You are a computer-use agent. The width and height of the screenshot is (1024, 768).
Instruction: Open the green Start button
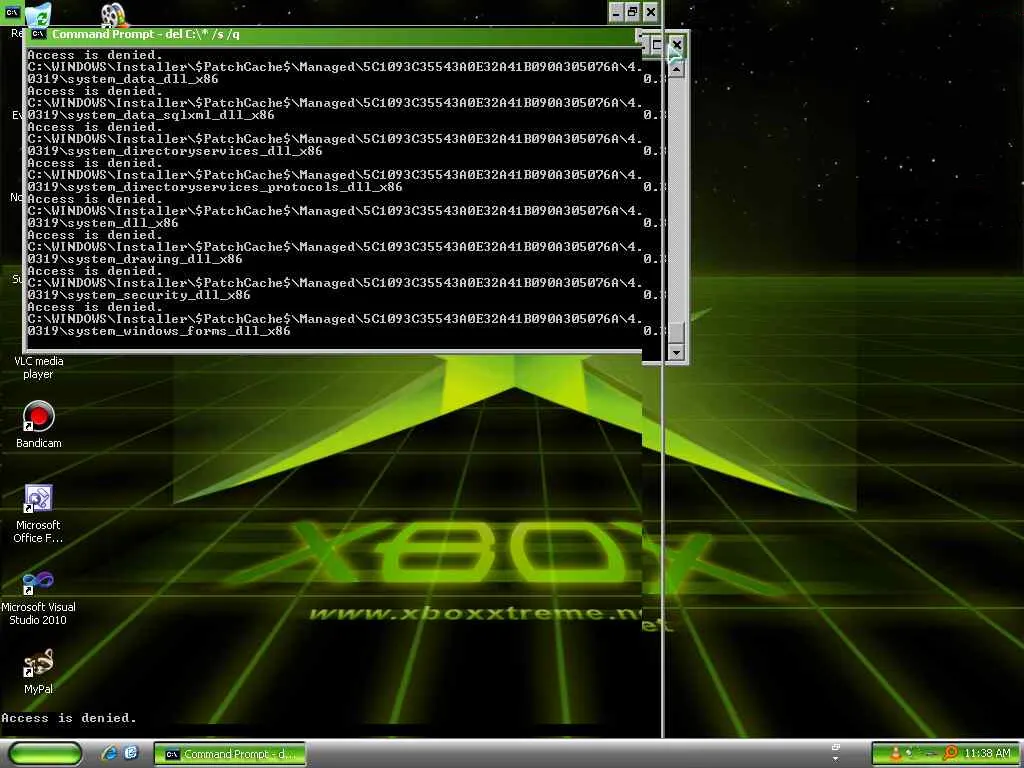[x=45, y=754]
